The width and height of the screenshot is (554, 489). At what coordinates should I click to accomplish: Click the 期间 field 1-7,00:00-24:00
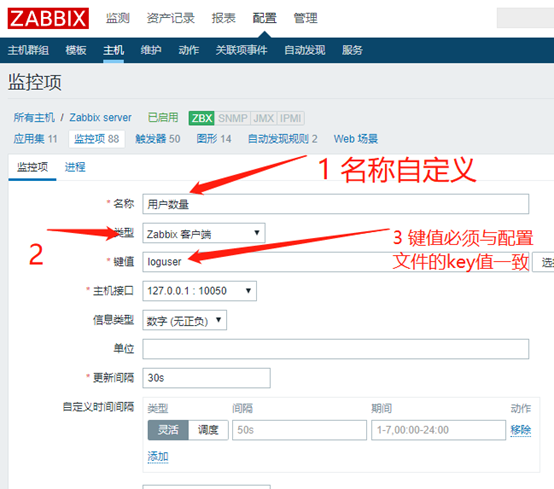pos(438,430)
